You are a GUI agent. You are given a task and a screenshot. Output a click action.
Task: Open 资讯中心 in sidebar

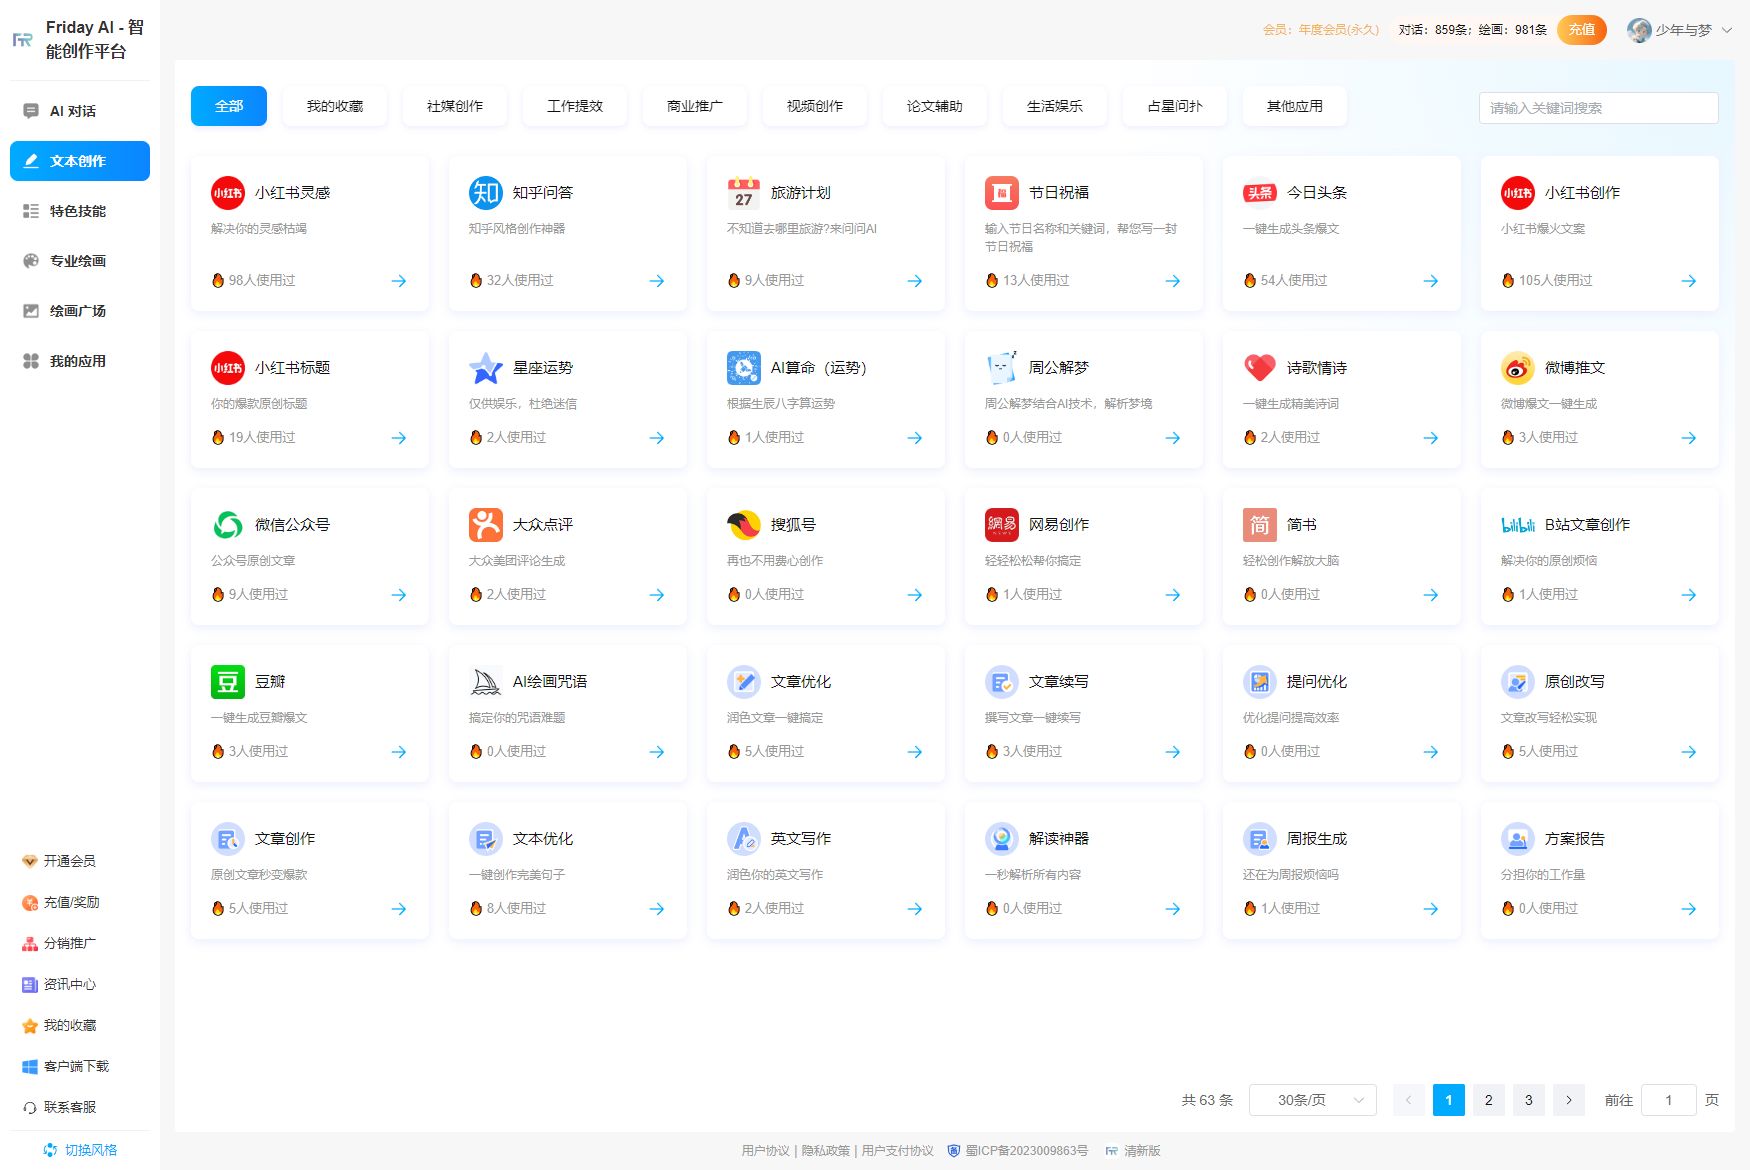[60, 984]
